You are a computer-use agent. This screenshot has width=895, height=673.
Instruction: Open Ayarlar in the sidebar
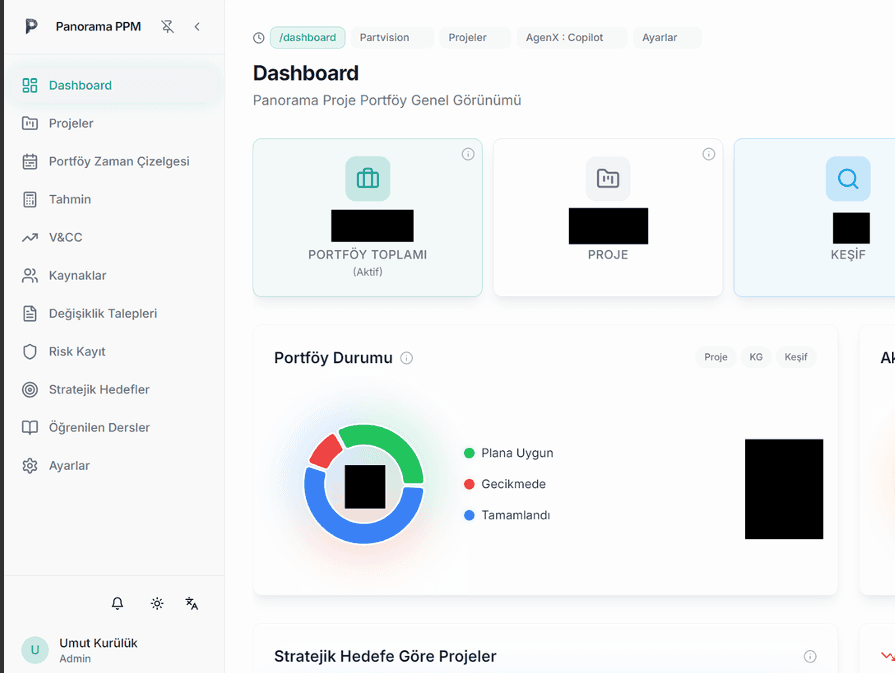(x=115, y=466)
